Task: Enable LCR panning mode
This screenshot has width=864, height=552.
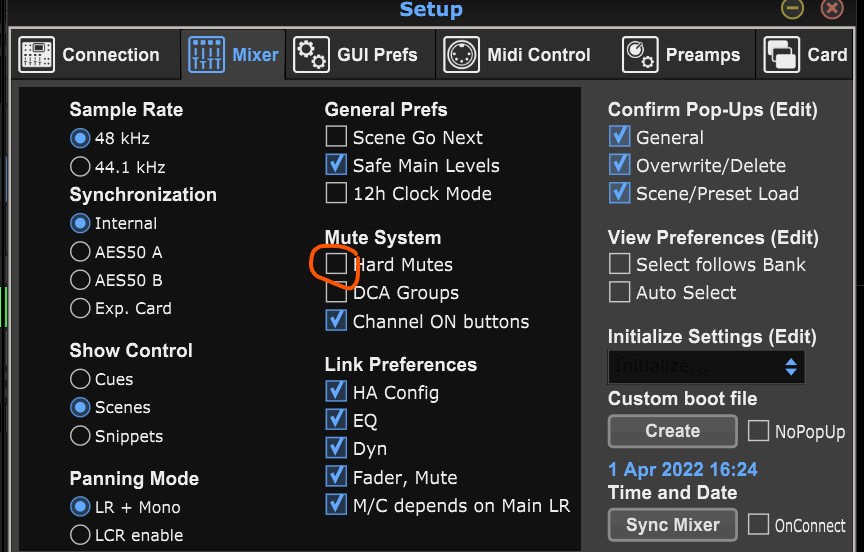Action: point(80,535)
